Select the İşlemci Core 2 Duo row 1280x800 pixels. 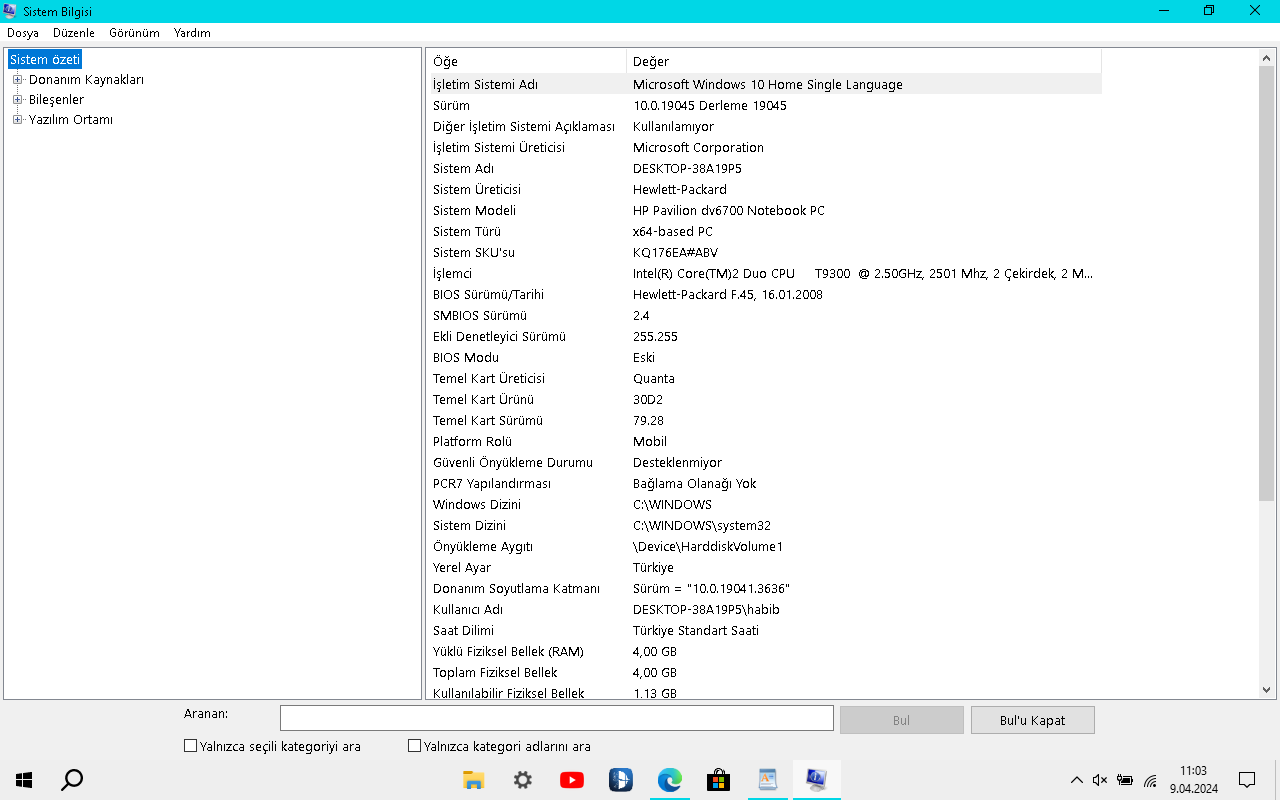click(765, 273)
